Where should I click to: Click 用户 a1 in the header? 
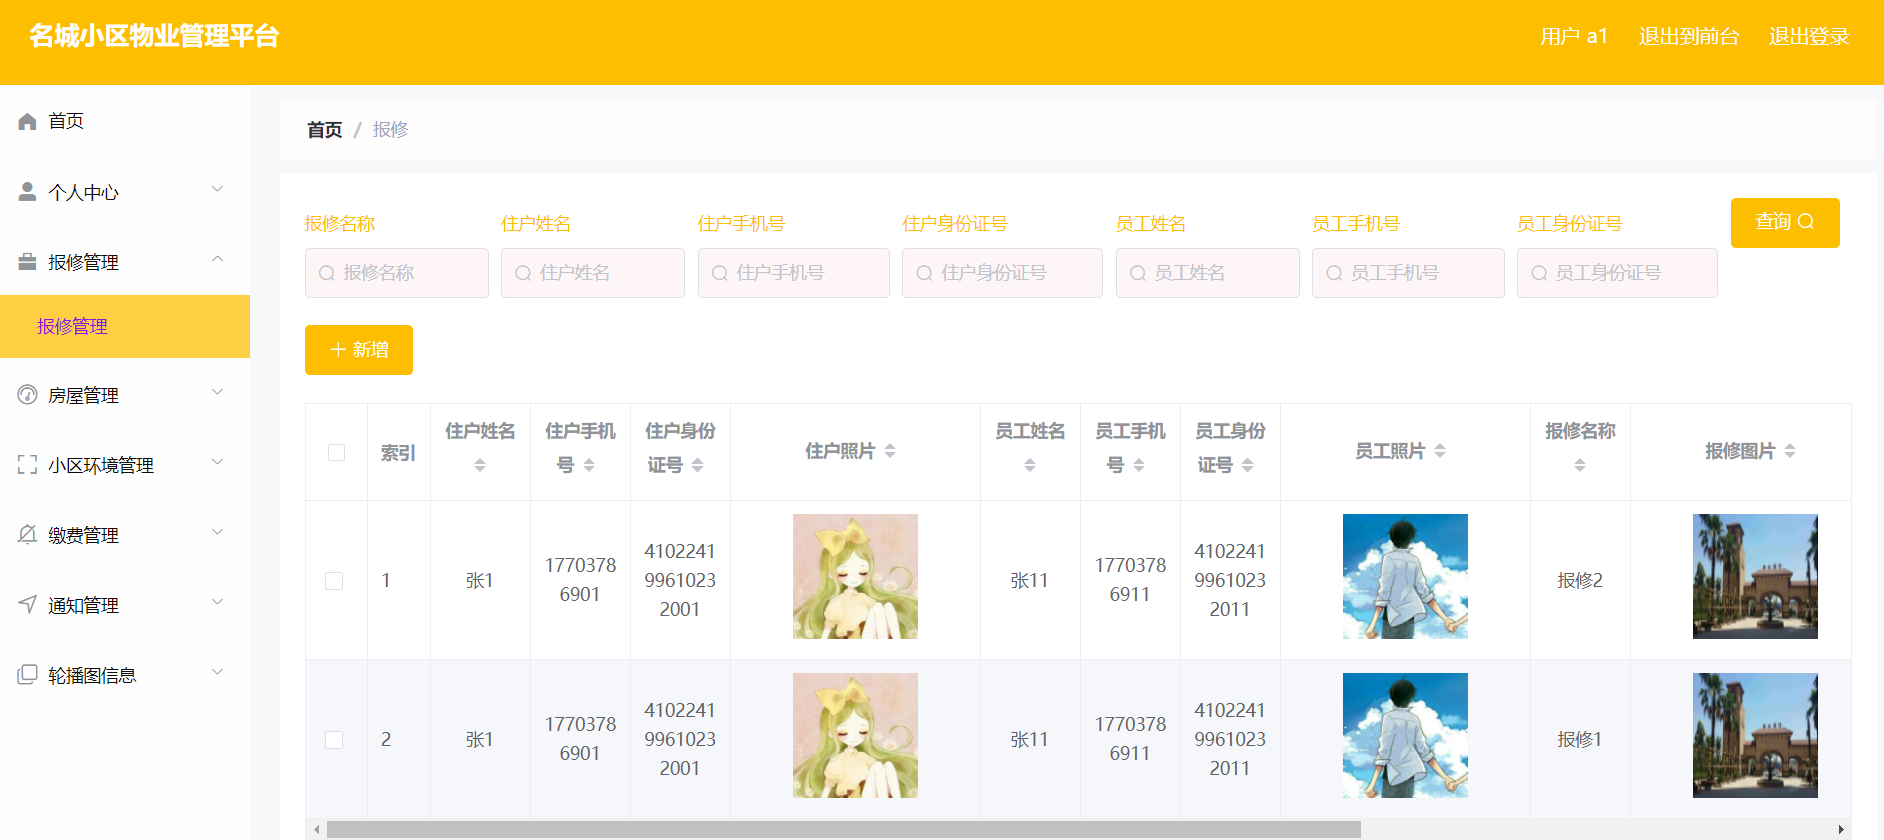[1574, 37]
